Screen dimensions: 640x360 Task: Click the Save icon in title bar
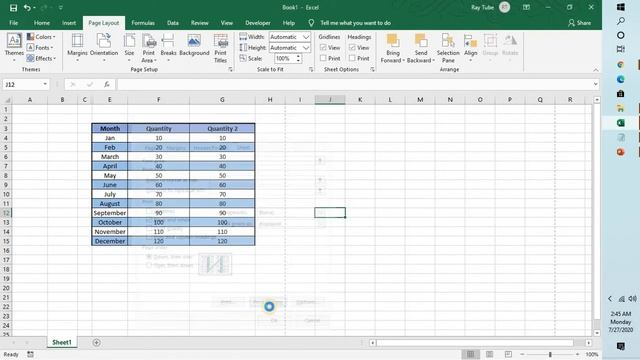coord(13,8)
